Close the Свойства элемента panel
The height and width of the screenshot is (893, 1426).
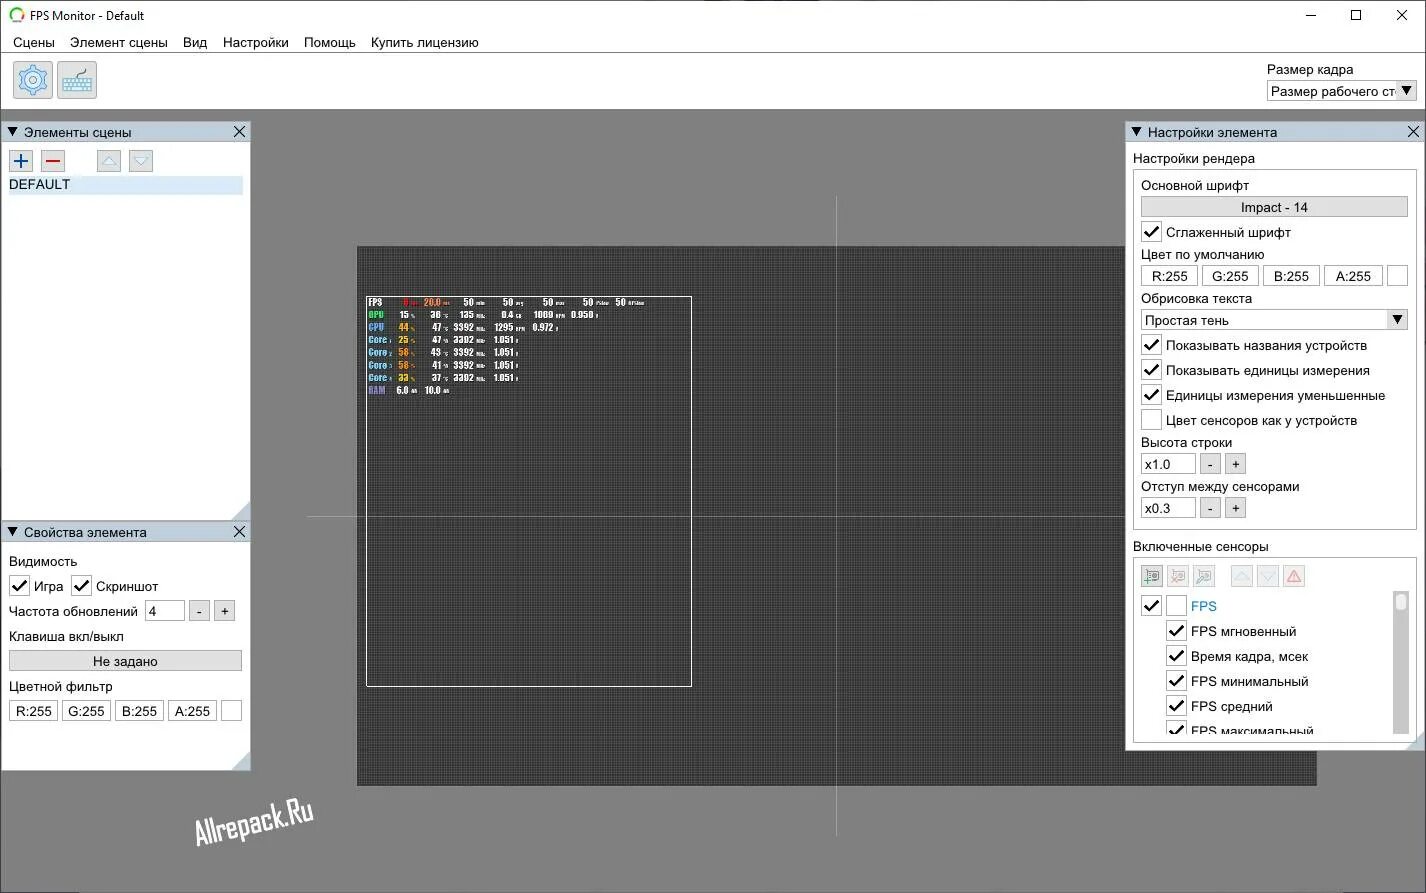point(239,532)
